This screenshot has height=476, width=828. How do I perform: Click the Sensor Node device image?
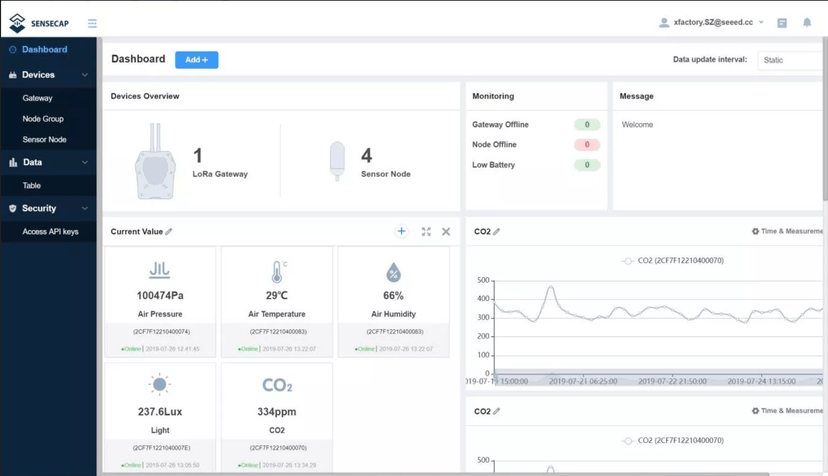point(337,161)
